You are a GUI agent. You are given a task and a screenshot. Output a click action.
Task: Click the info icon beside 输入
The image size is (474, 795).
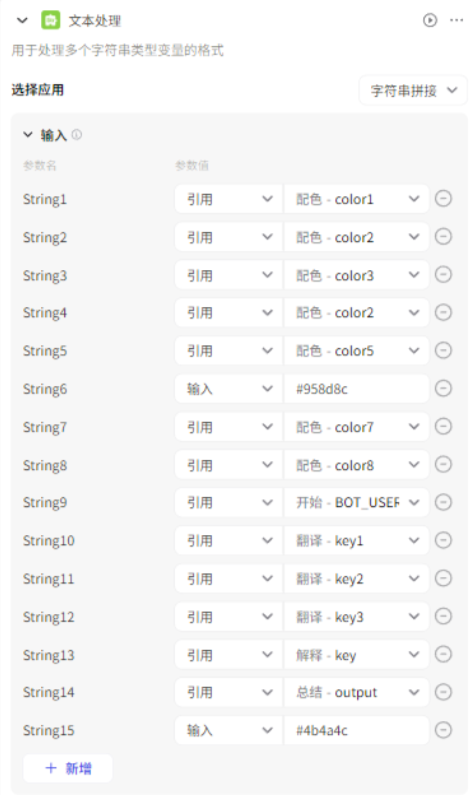77,134
